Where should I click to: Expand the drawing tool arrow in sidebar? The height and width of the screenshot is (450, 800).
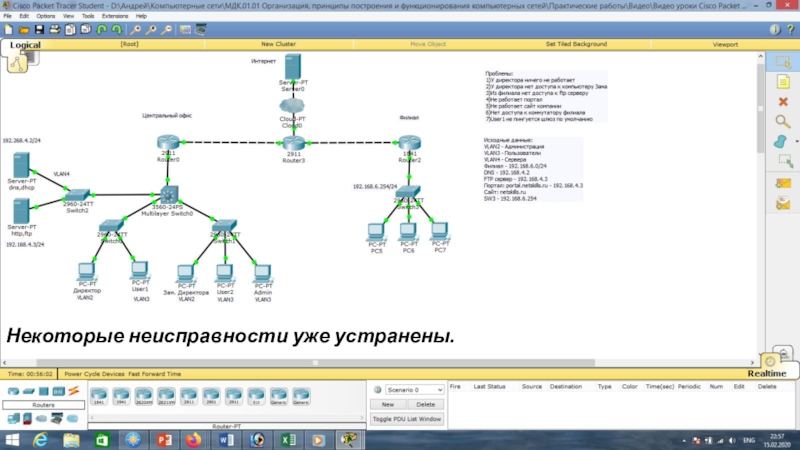796,141
